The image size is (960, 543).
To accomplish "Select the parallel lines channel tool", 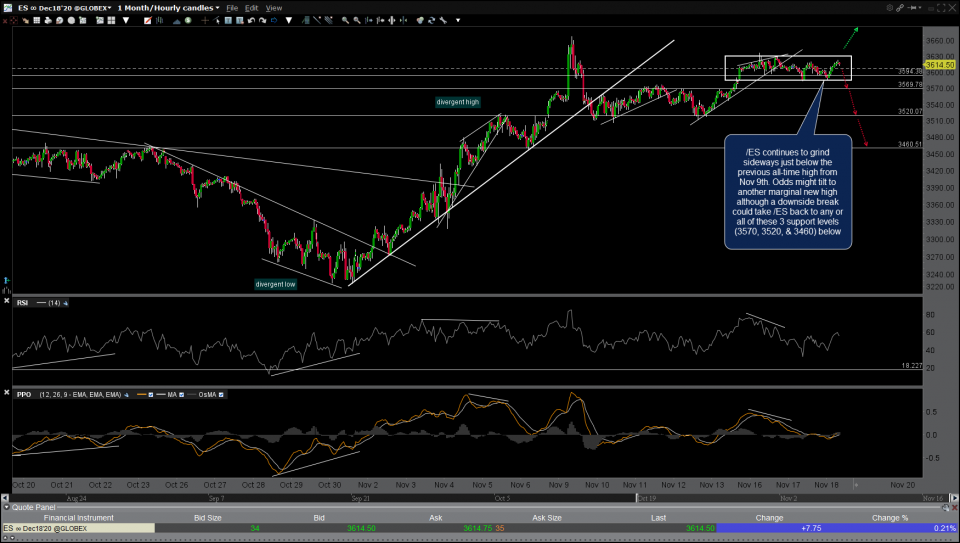I will pos(329,20).
